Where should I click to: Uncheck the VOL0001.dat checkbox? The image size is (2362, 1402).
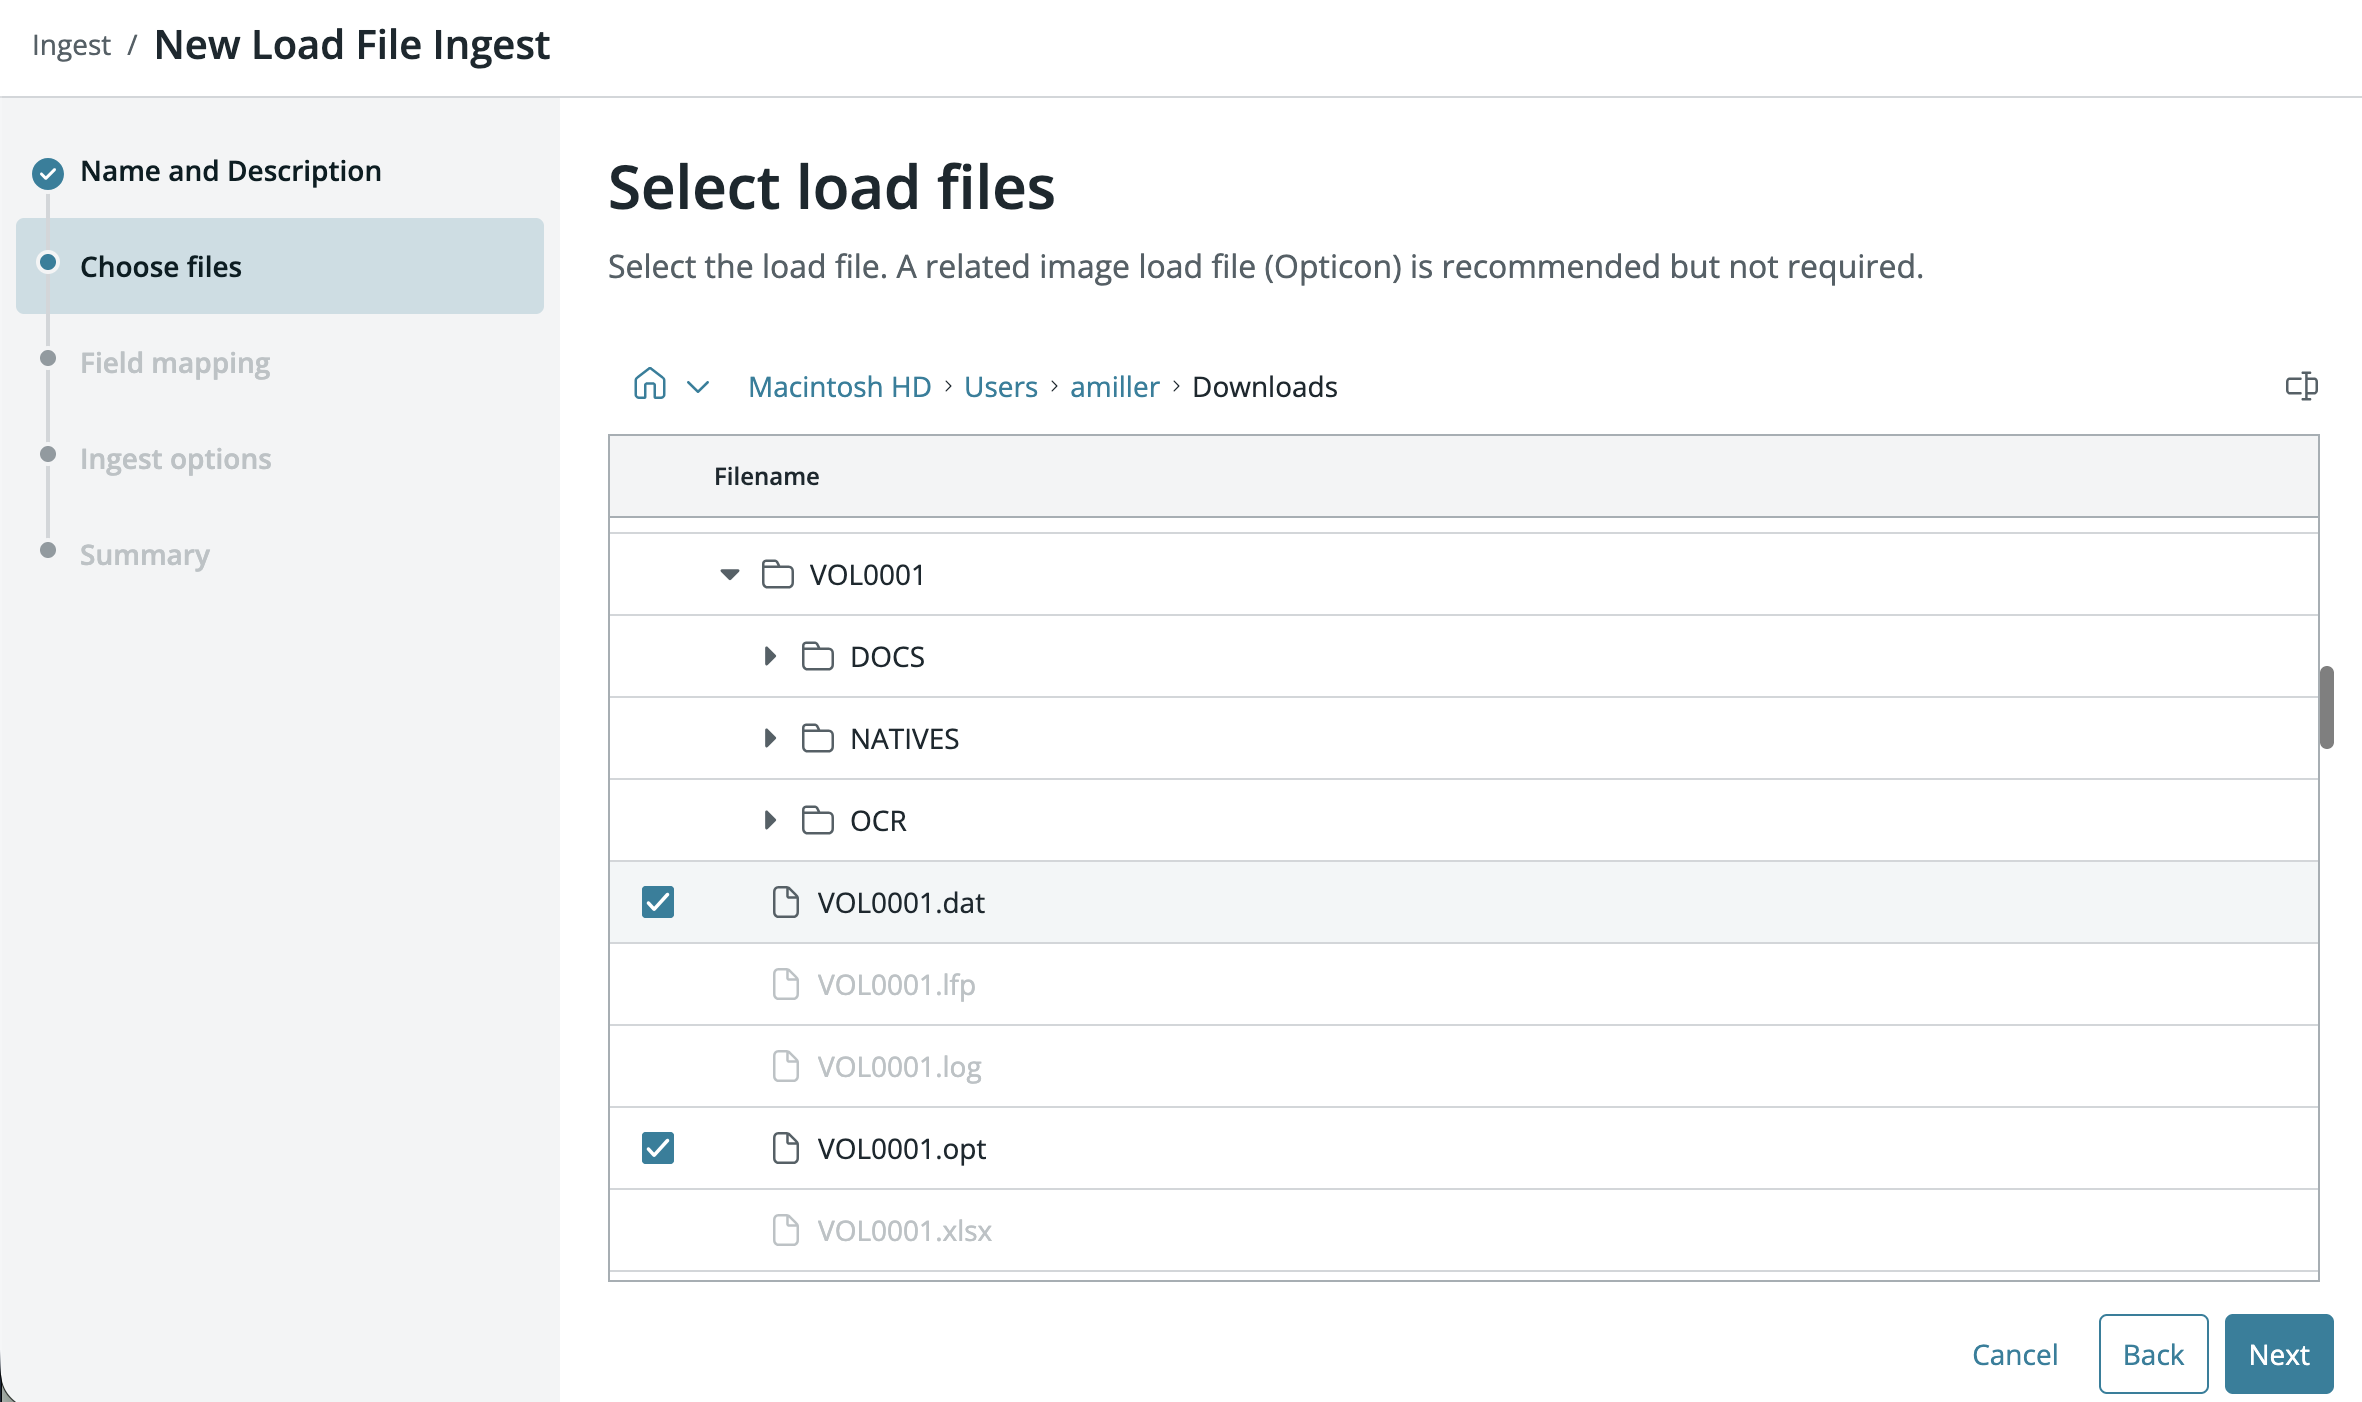(658, 902)
